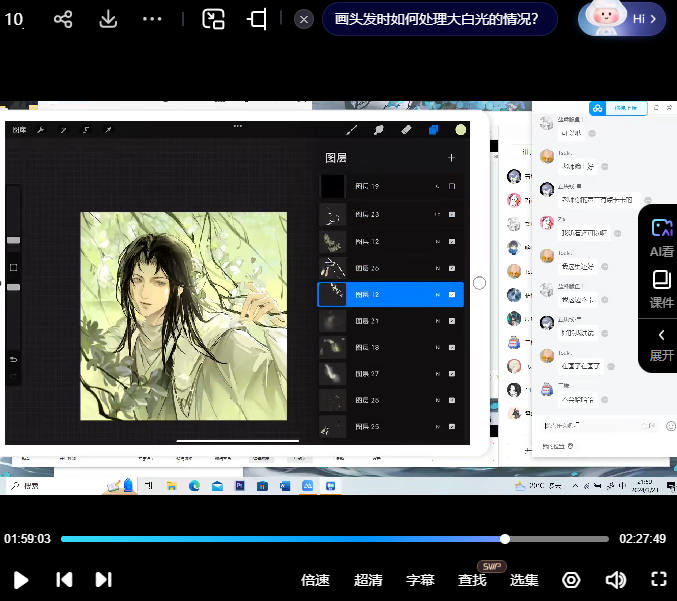Open the 倍速 playback speed menu
Viewport: 677px width, 601px height.
tap(315, 580)
